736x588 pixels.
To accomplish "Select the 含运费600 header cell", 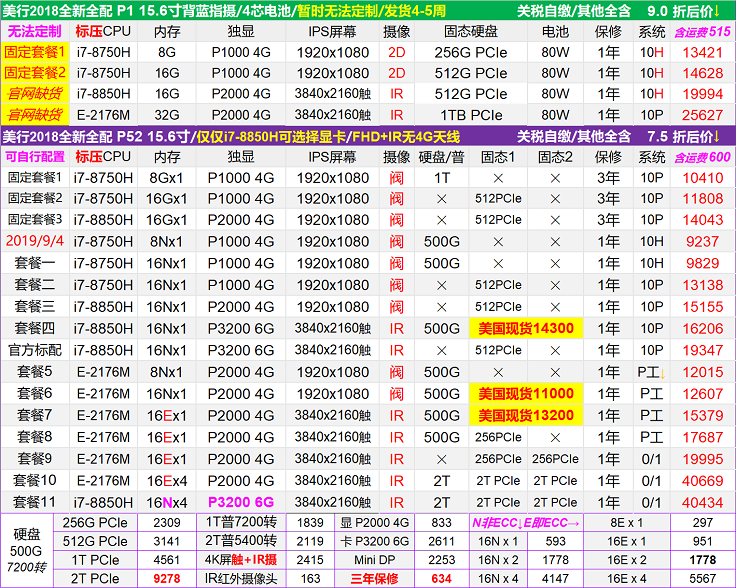I will (702, 156).
